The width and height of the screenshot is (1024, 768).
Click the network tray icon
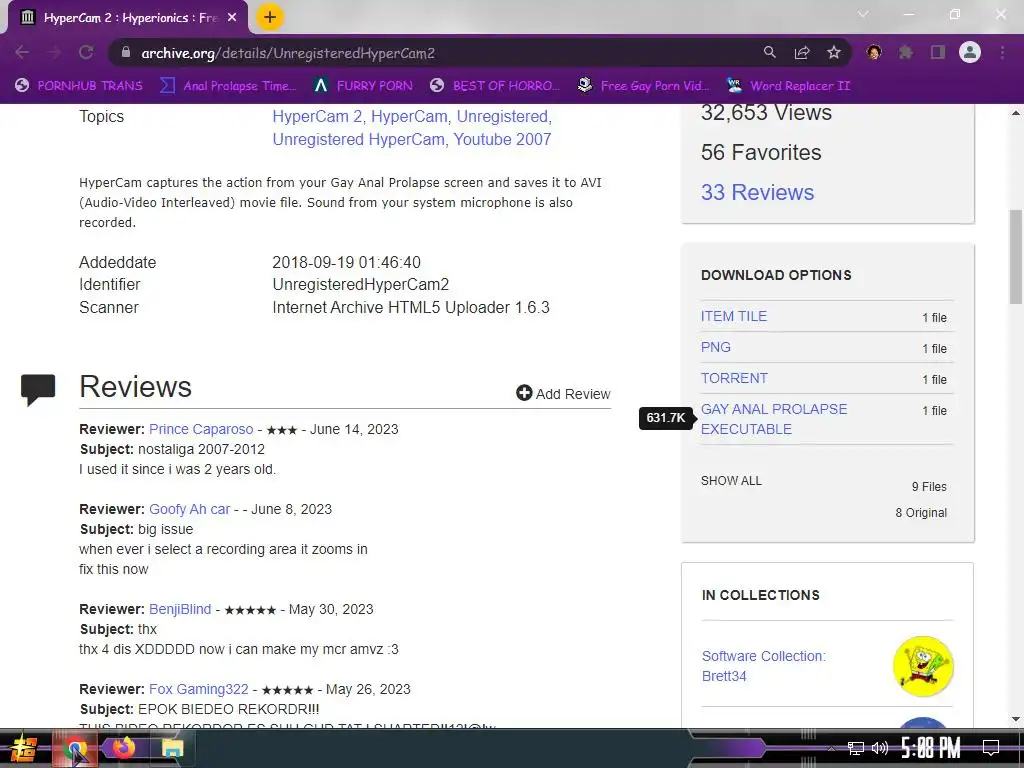click(856, 748)
